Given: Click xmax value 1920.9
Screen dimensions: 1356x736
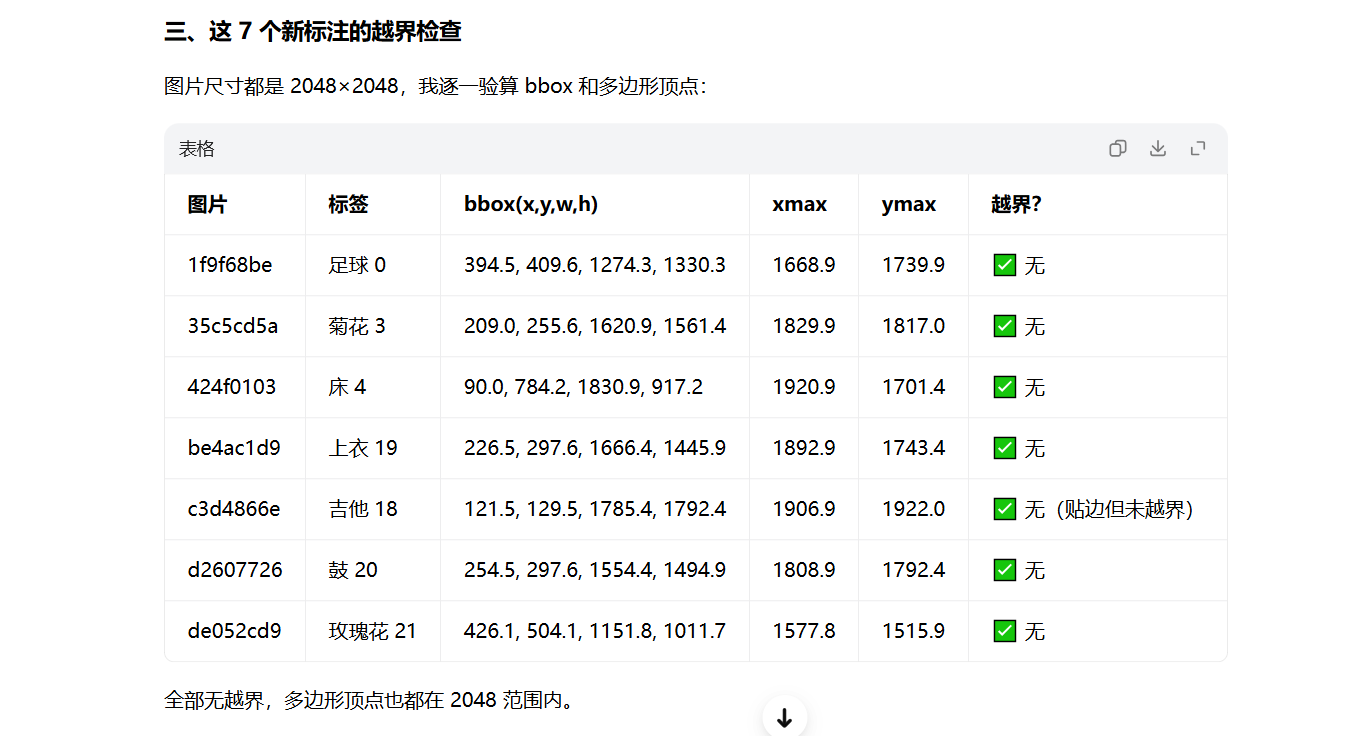Looking at the screenshot, I should (x=804, y=387).
